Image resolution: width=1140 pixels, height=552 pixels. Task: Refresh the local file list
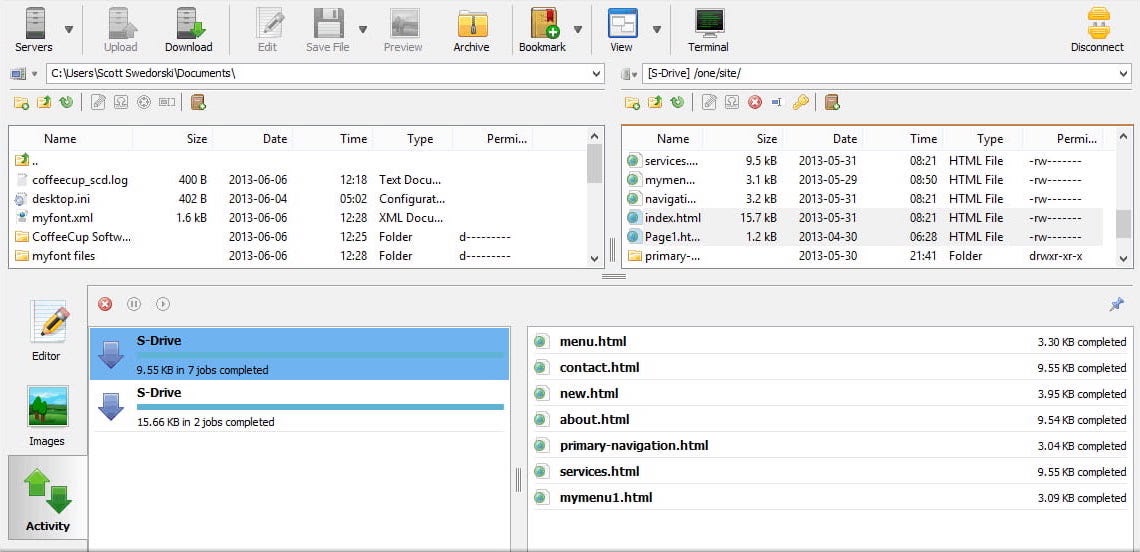(66, 103)
